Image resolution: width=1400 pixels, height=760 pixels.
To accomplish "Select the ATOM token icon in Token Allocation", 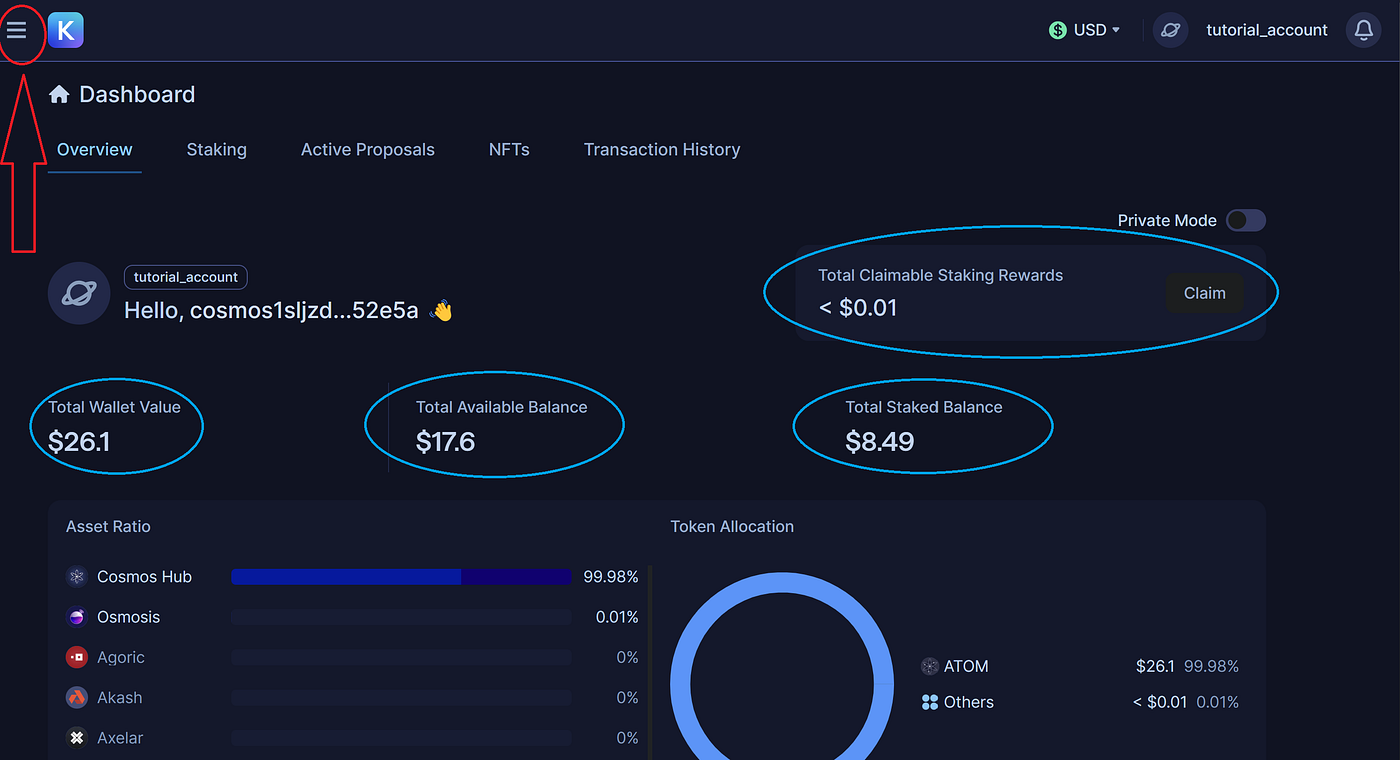I will 928,665.
